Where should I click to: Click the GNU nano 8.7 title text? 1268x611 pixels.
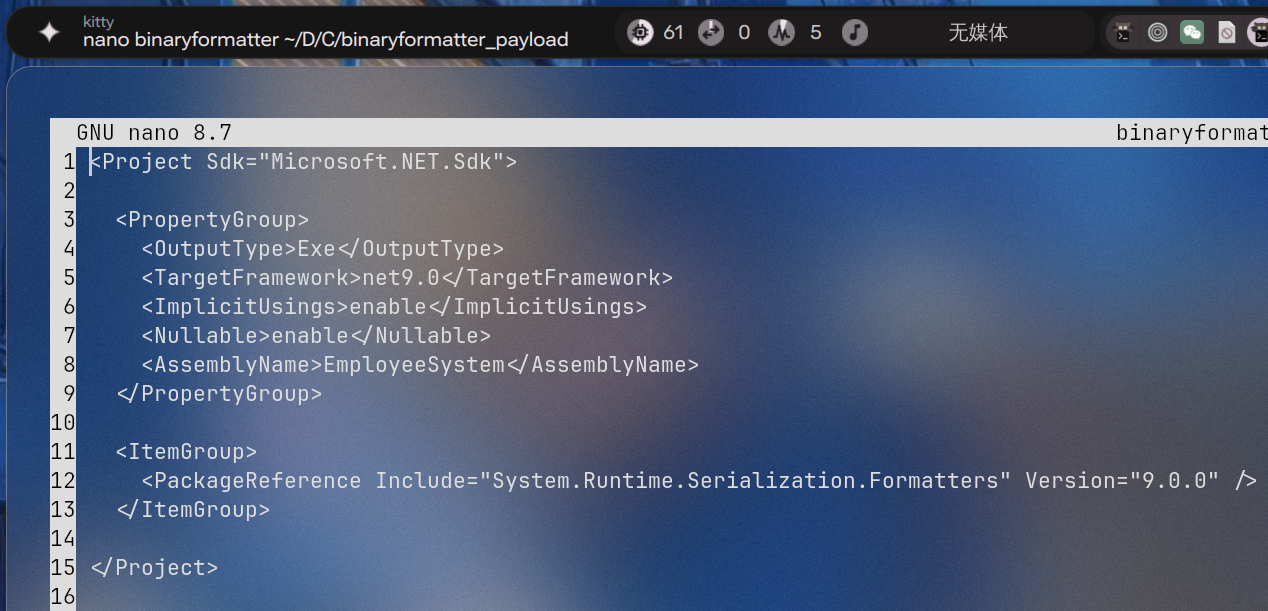pos(154,133)
